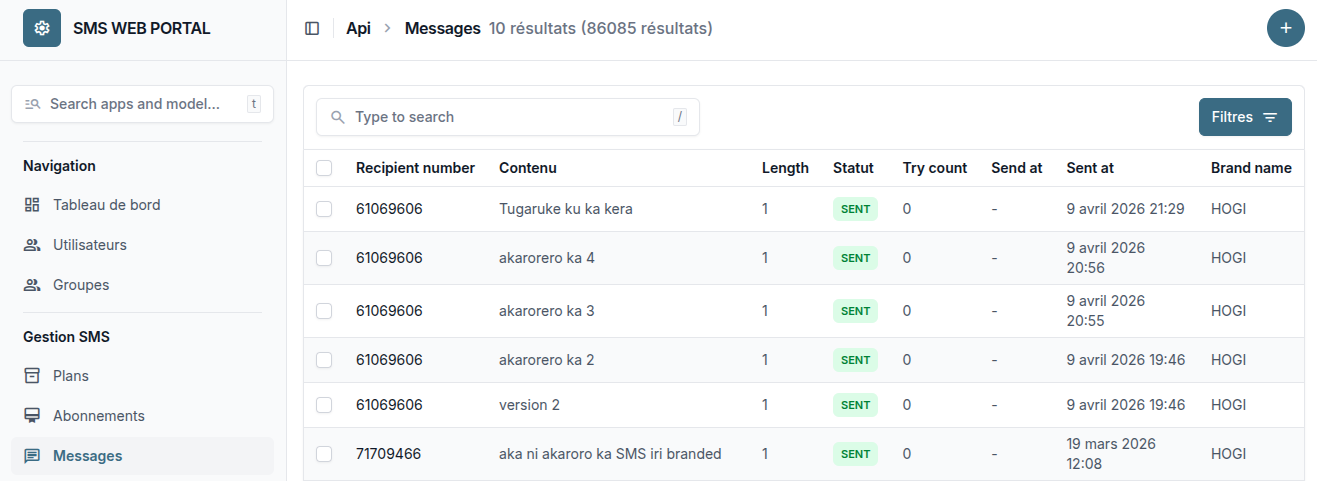Click the round plus add button
1317x481 pixels.
(1286, 28)
